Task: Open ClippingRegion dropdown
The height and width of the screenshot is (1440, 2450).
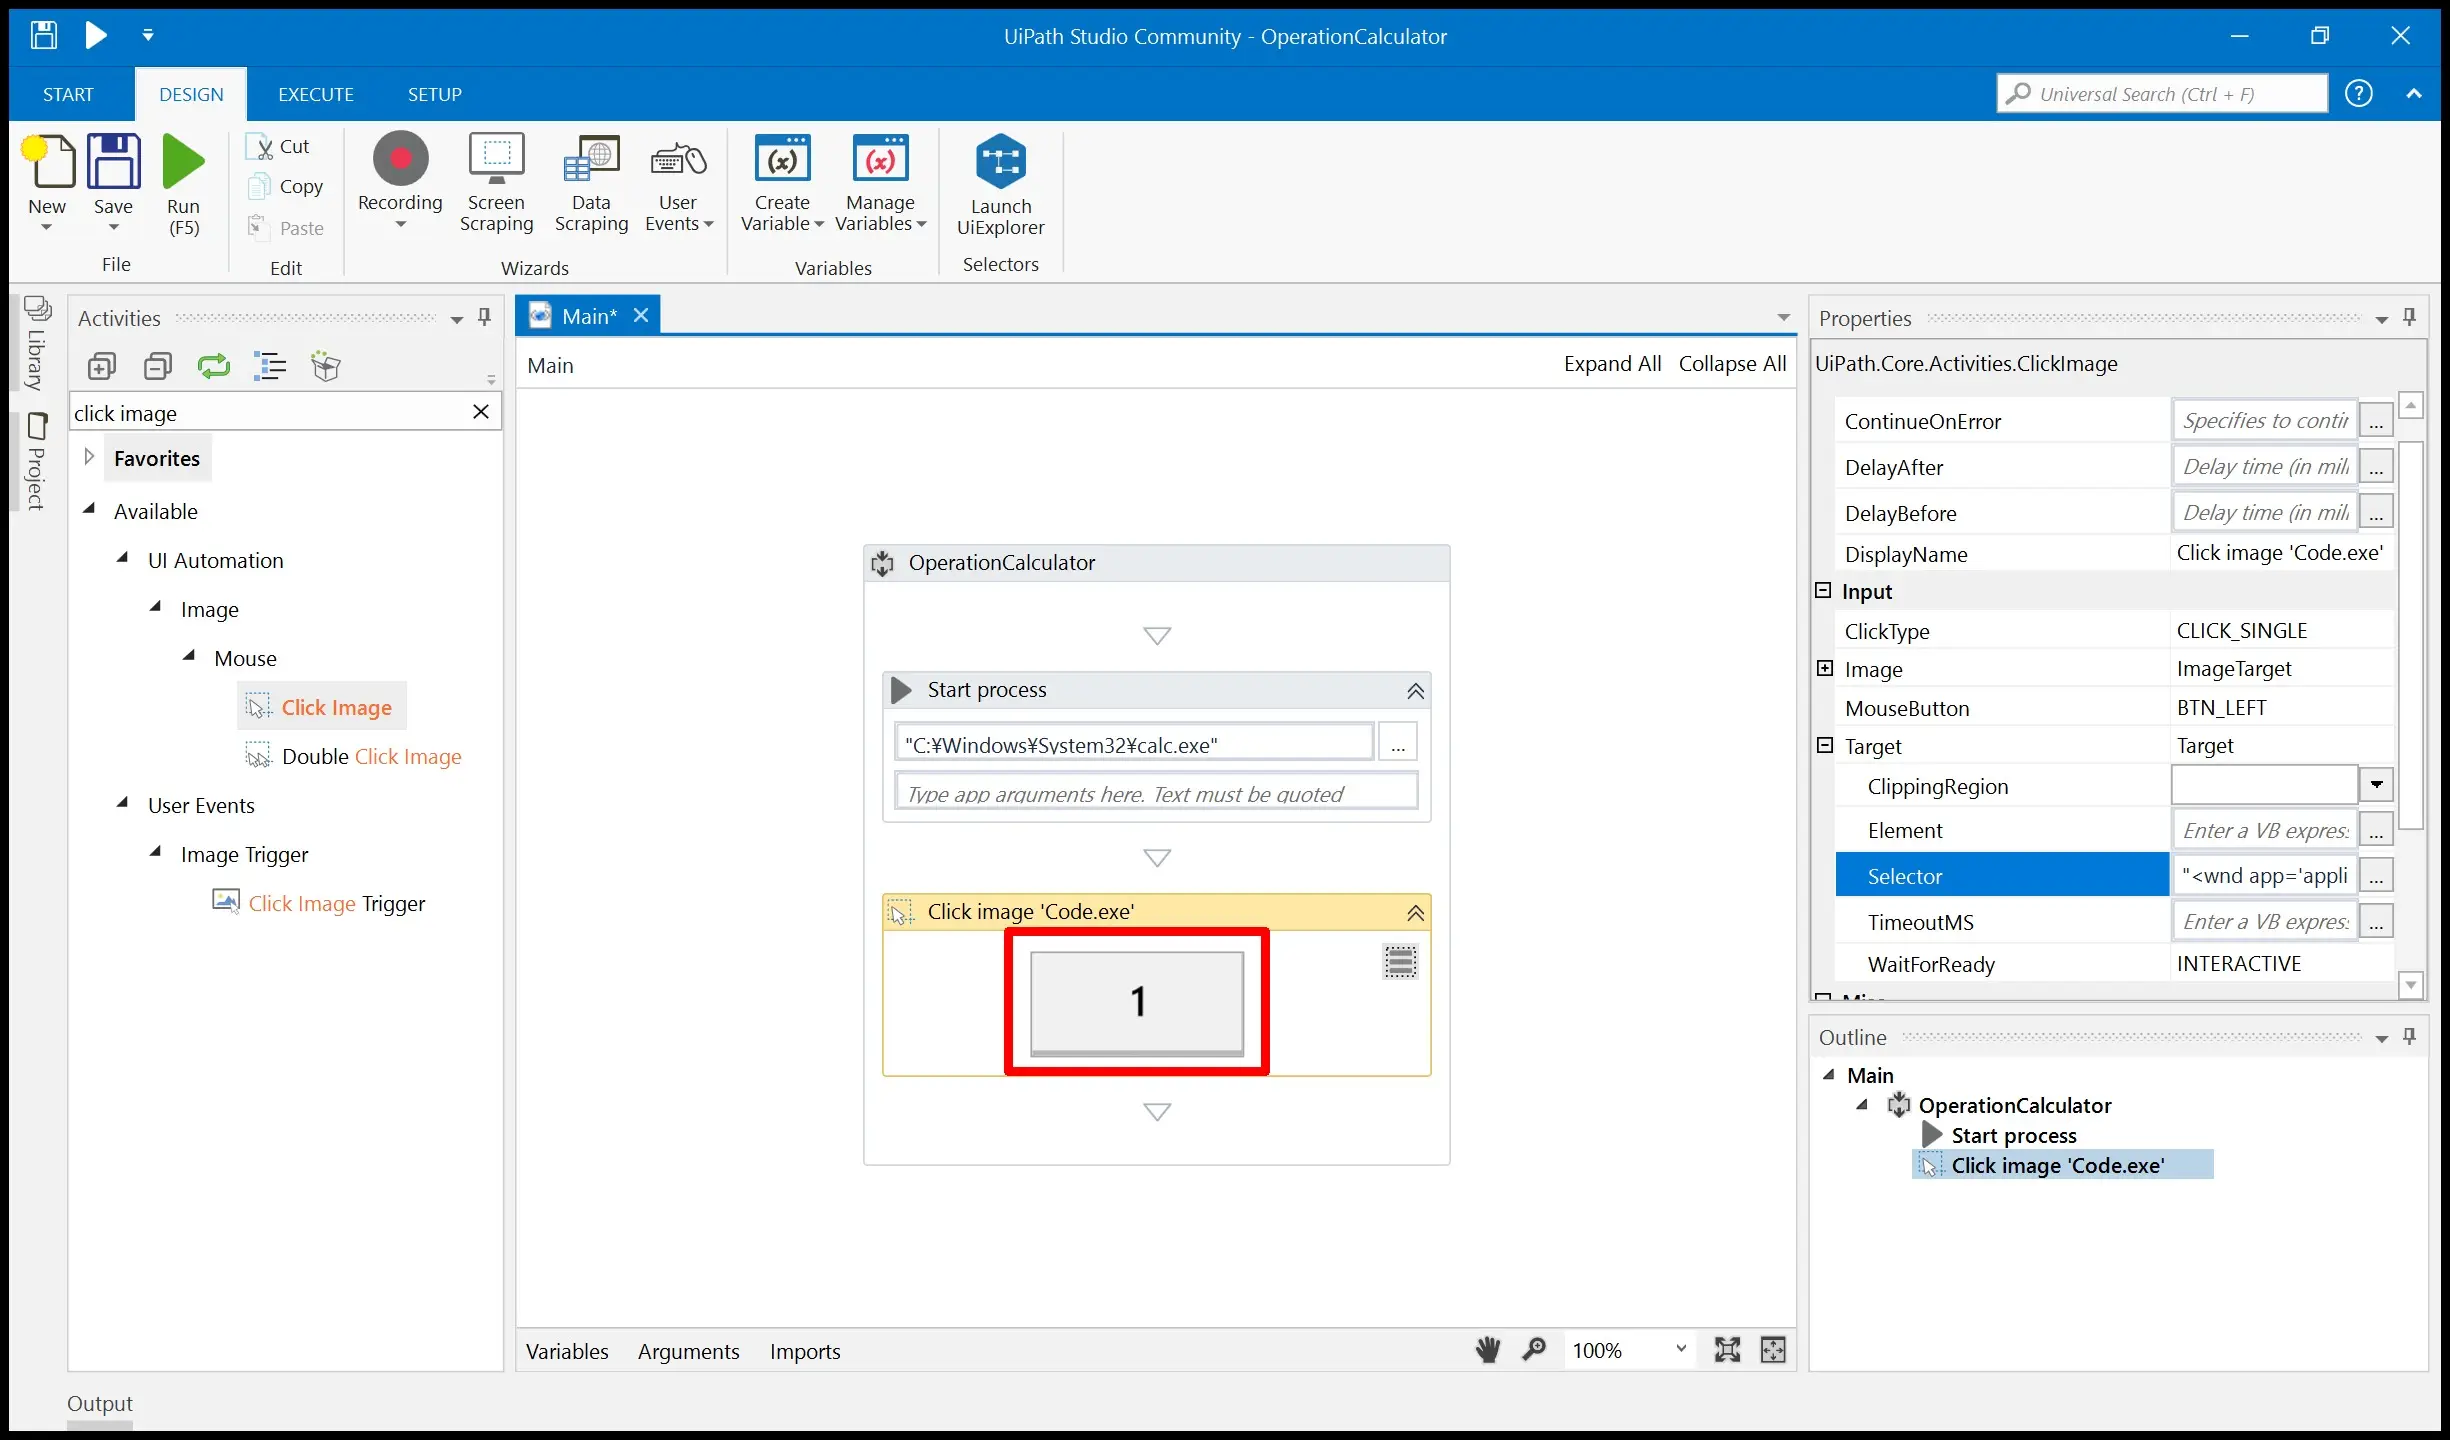Action: click(x=2376, y=785)
